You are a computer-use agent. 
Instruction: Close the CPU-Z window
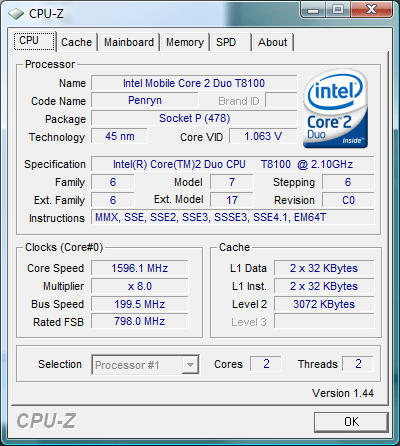[371, 9]
